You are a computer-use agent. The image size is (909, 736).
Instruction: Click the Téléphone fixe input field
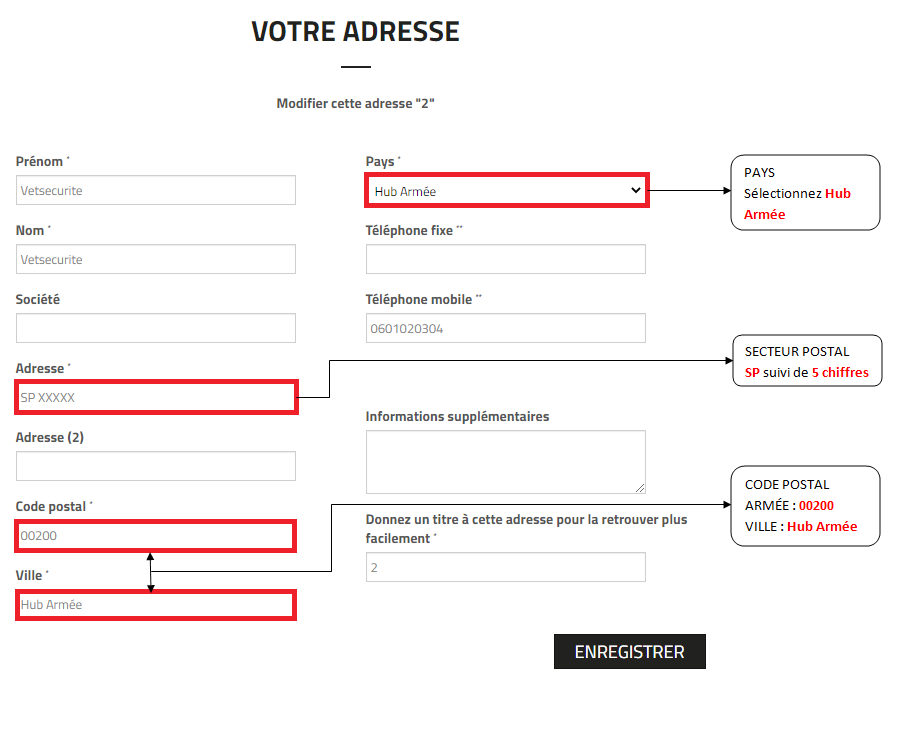pos(505,259)
